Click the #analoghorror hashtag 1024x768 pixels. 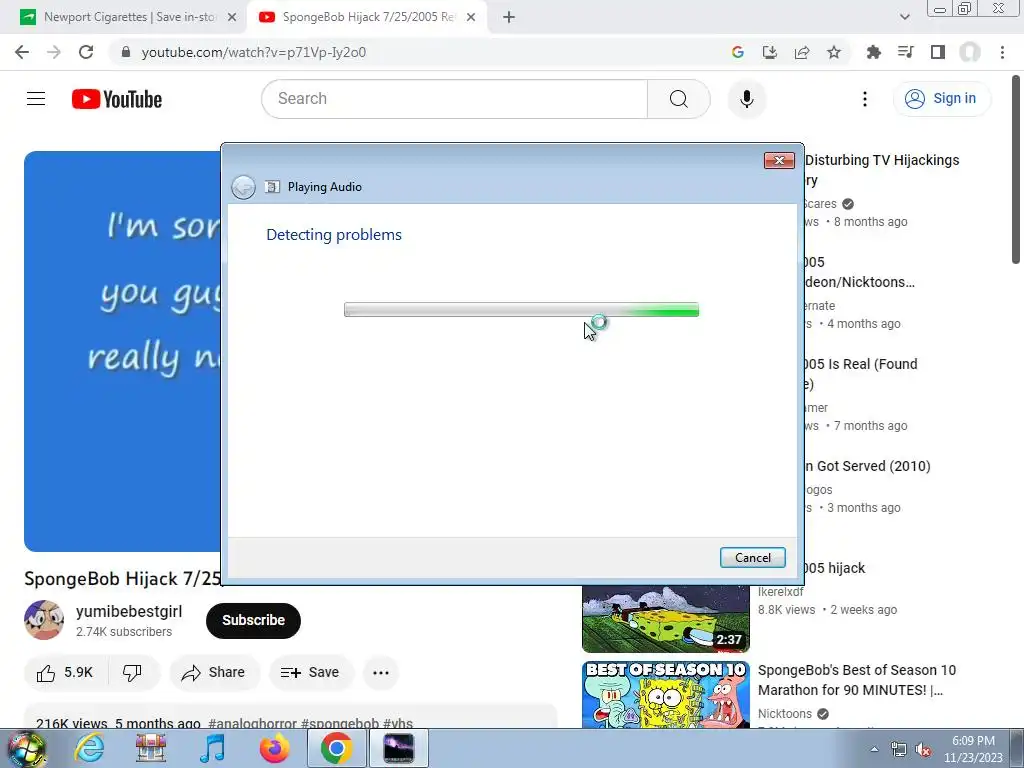(x=252, y=723)
